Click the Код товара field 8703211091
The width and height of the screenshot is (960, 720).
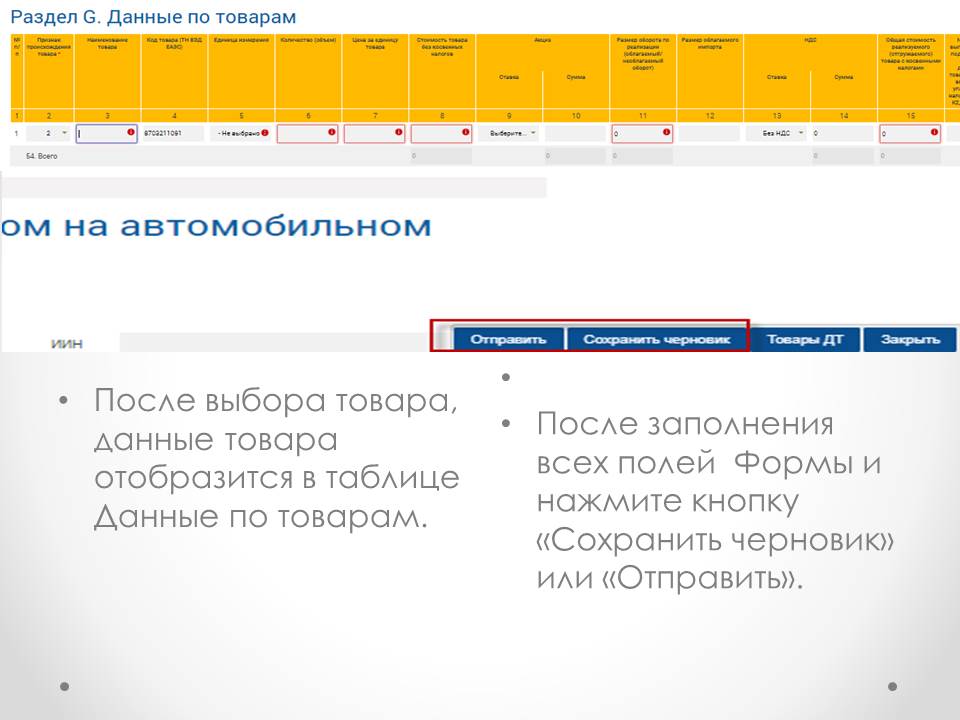tap(174, 133)
